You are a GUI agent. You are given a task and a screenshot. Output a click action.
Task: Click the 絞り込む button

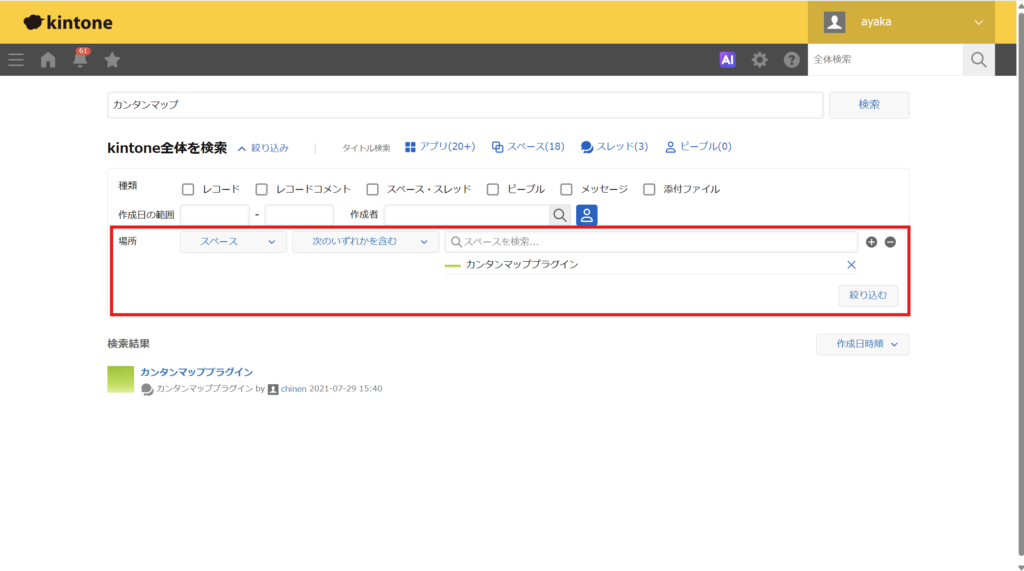tap(868, 295)
